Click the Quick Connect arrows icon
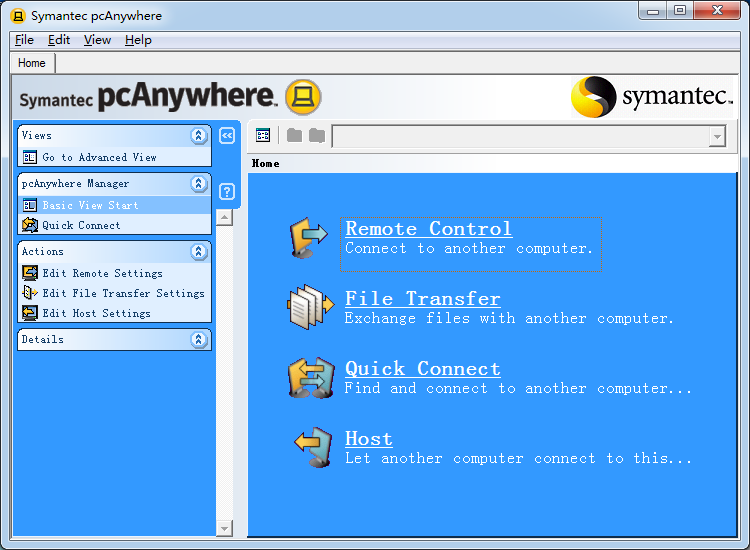Screen dimensions: 750x550 pos(309,378)
